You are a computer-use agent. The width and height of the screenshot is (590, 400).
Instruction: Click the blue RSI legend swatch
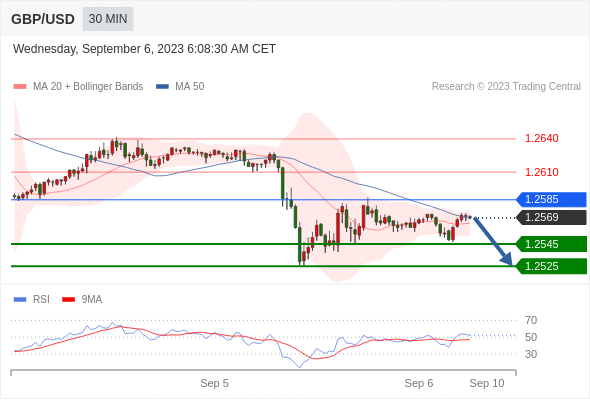point(20,300)
